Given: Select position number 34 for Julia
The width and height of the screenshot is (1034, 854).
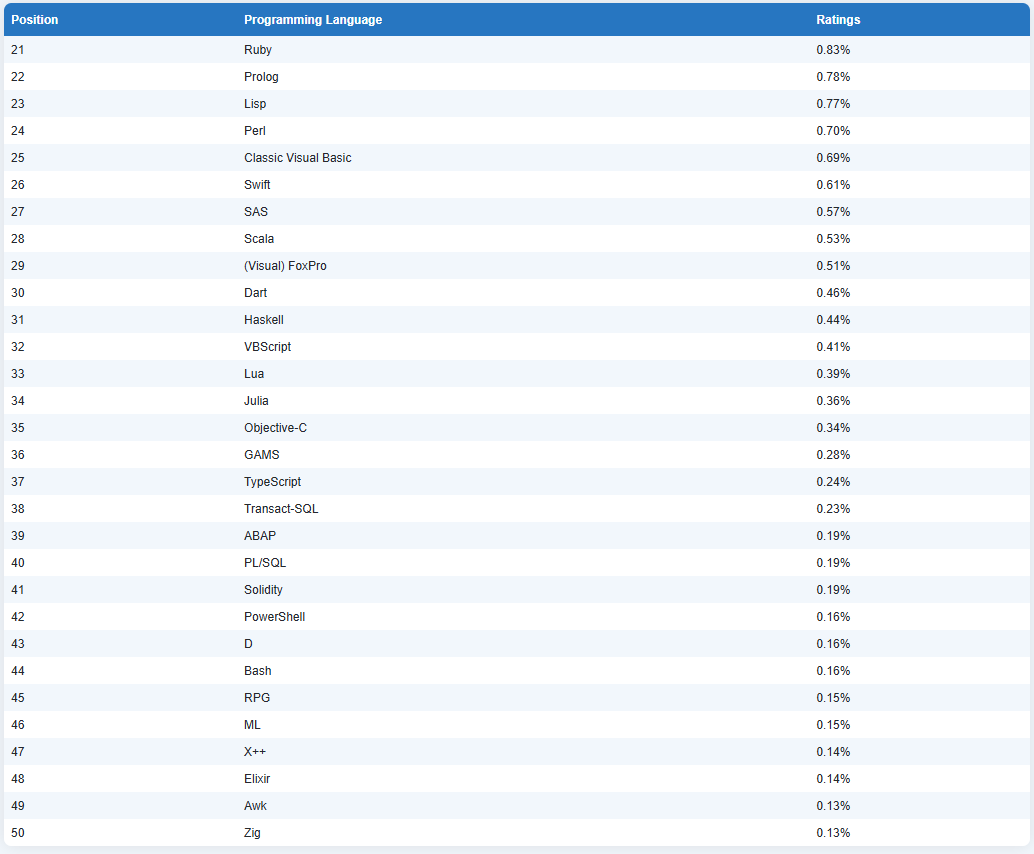Looking at the screenshot, I should pyautogui.click(x=18, y=401).
